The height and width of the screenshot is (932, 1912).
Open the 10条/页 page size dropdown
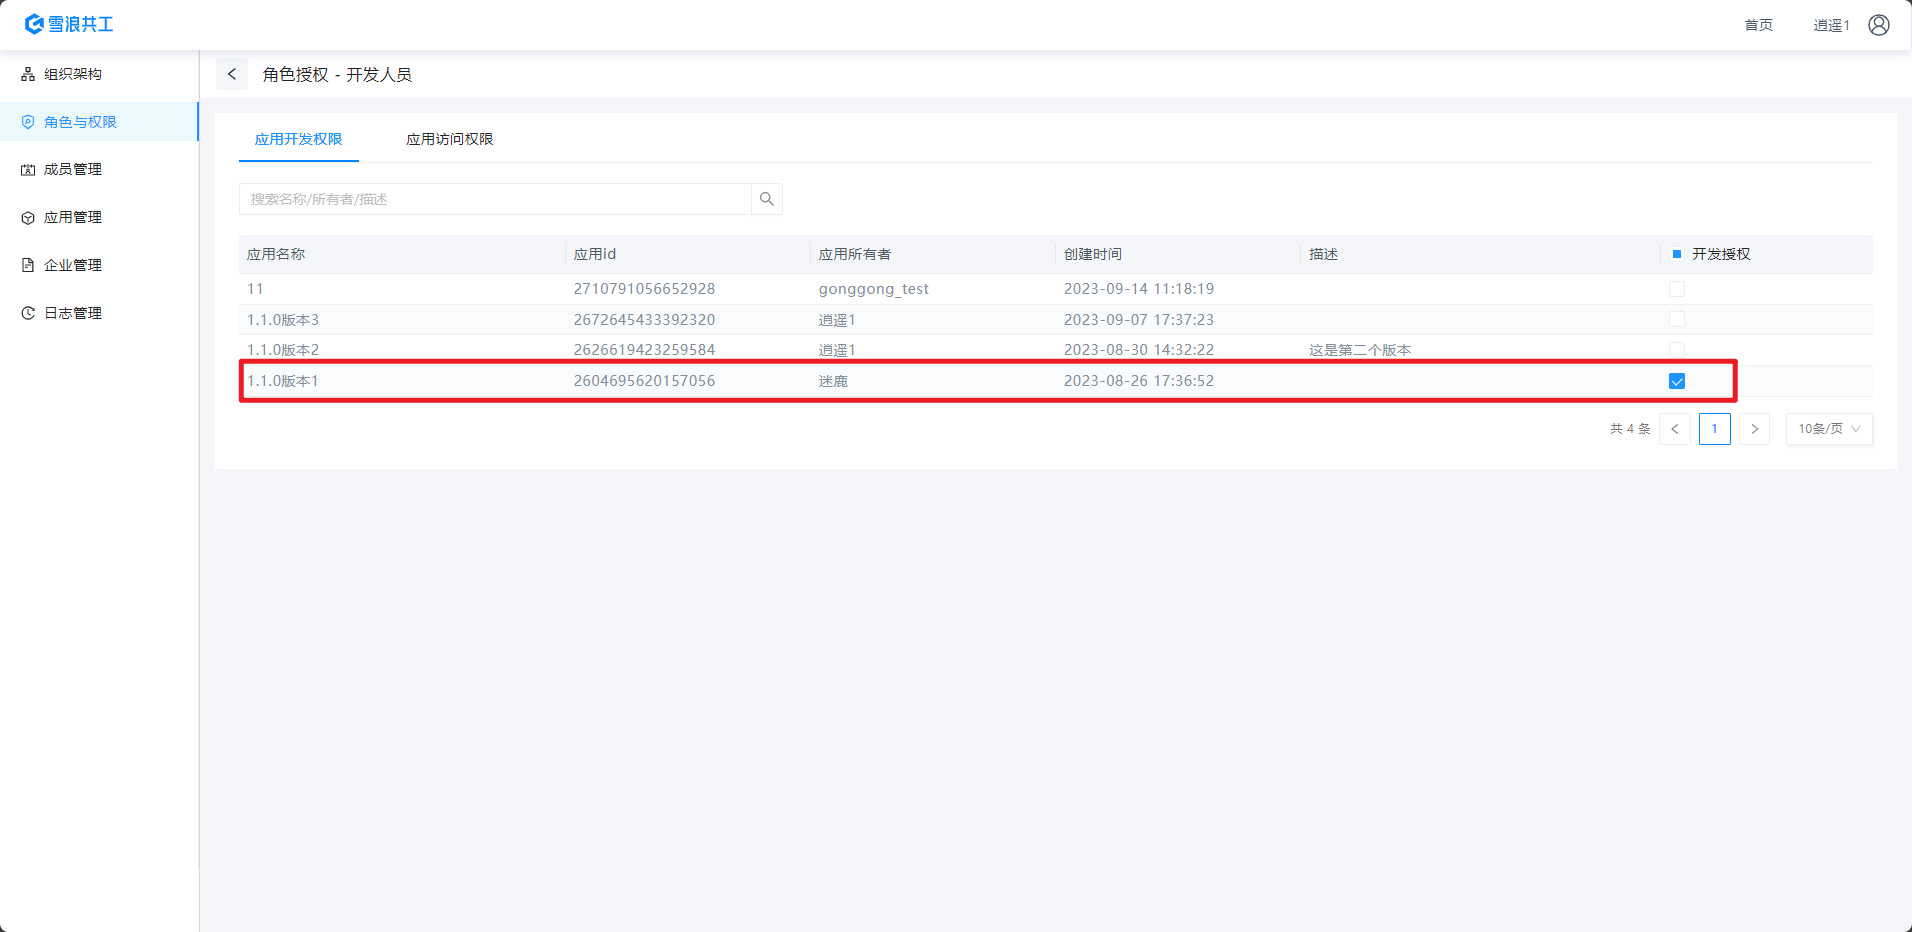point(1829,429)
